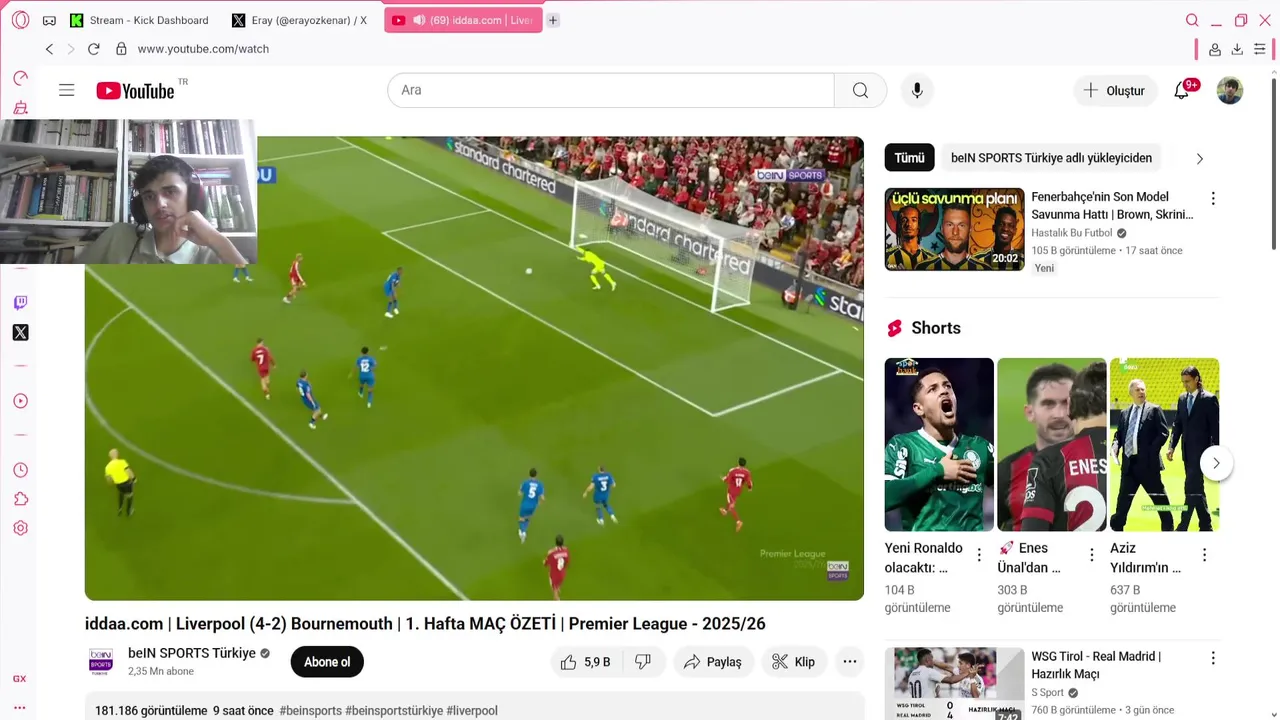The width and height of the screenshot is (1280, 720).
Task: Open browser profile account icon
Action: pyautogui.click(x=1215, y=49)
